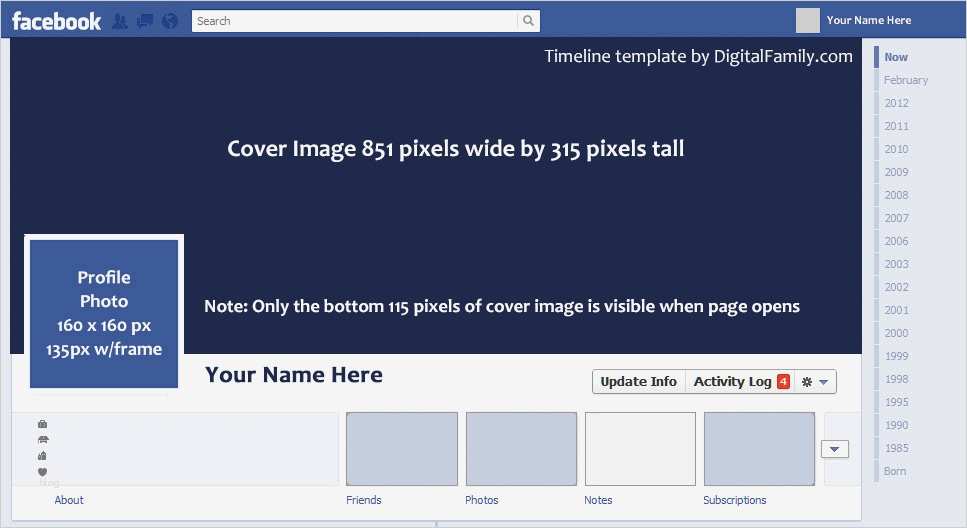The height and width of the screenshot is (528, 967).
Task: Jump to 2009 on timeline
Action: (896, 172)
